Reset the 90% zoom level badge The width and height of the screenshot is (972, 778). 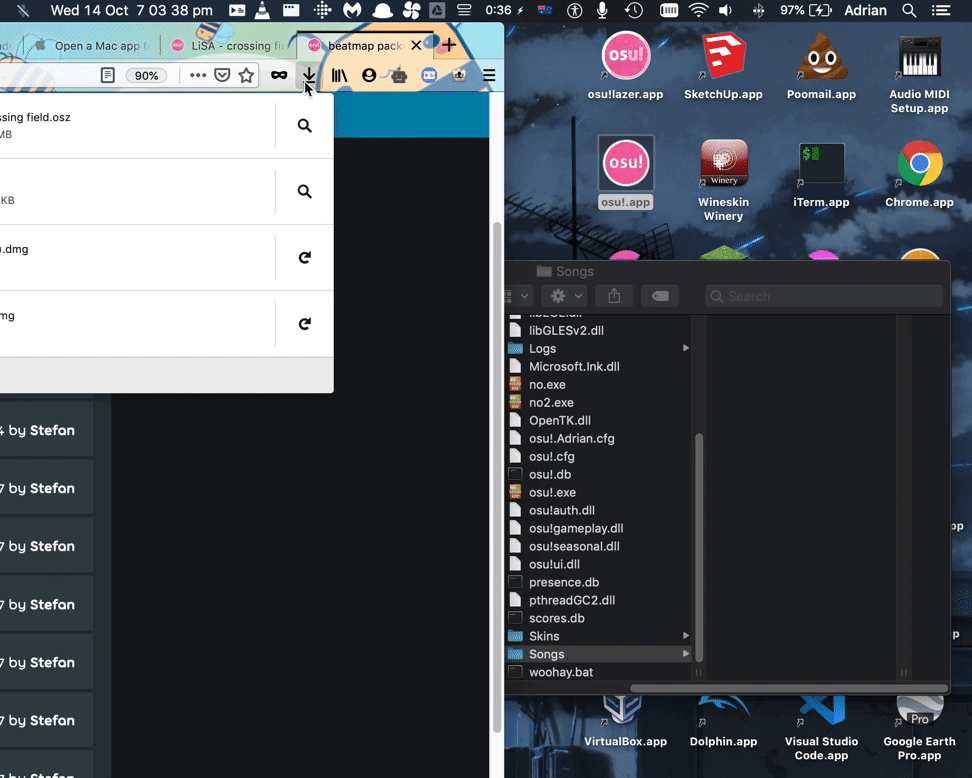[146, 76]
